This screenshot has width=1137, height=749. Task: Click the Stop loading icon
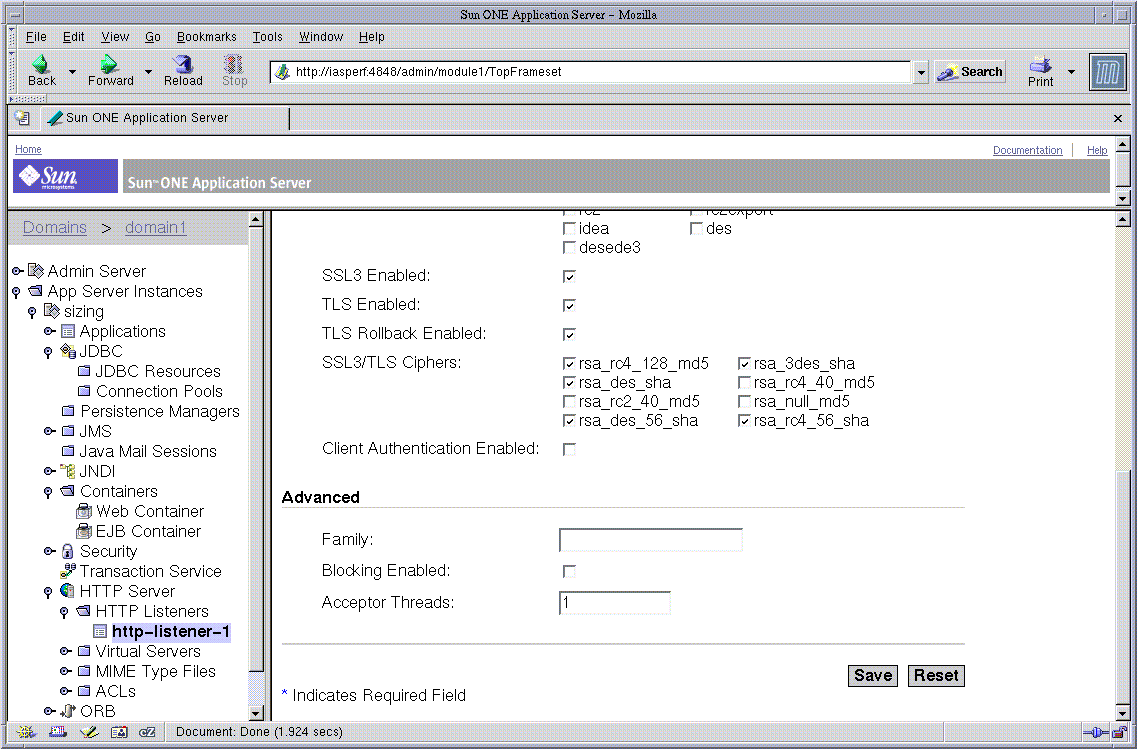coord(233,64)
